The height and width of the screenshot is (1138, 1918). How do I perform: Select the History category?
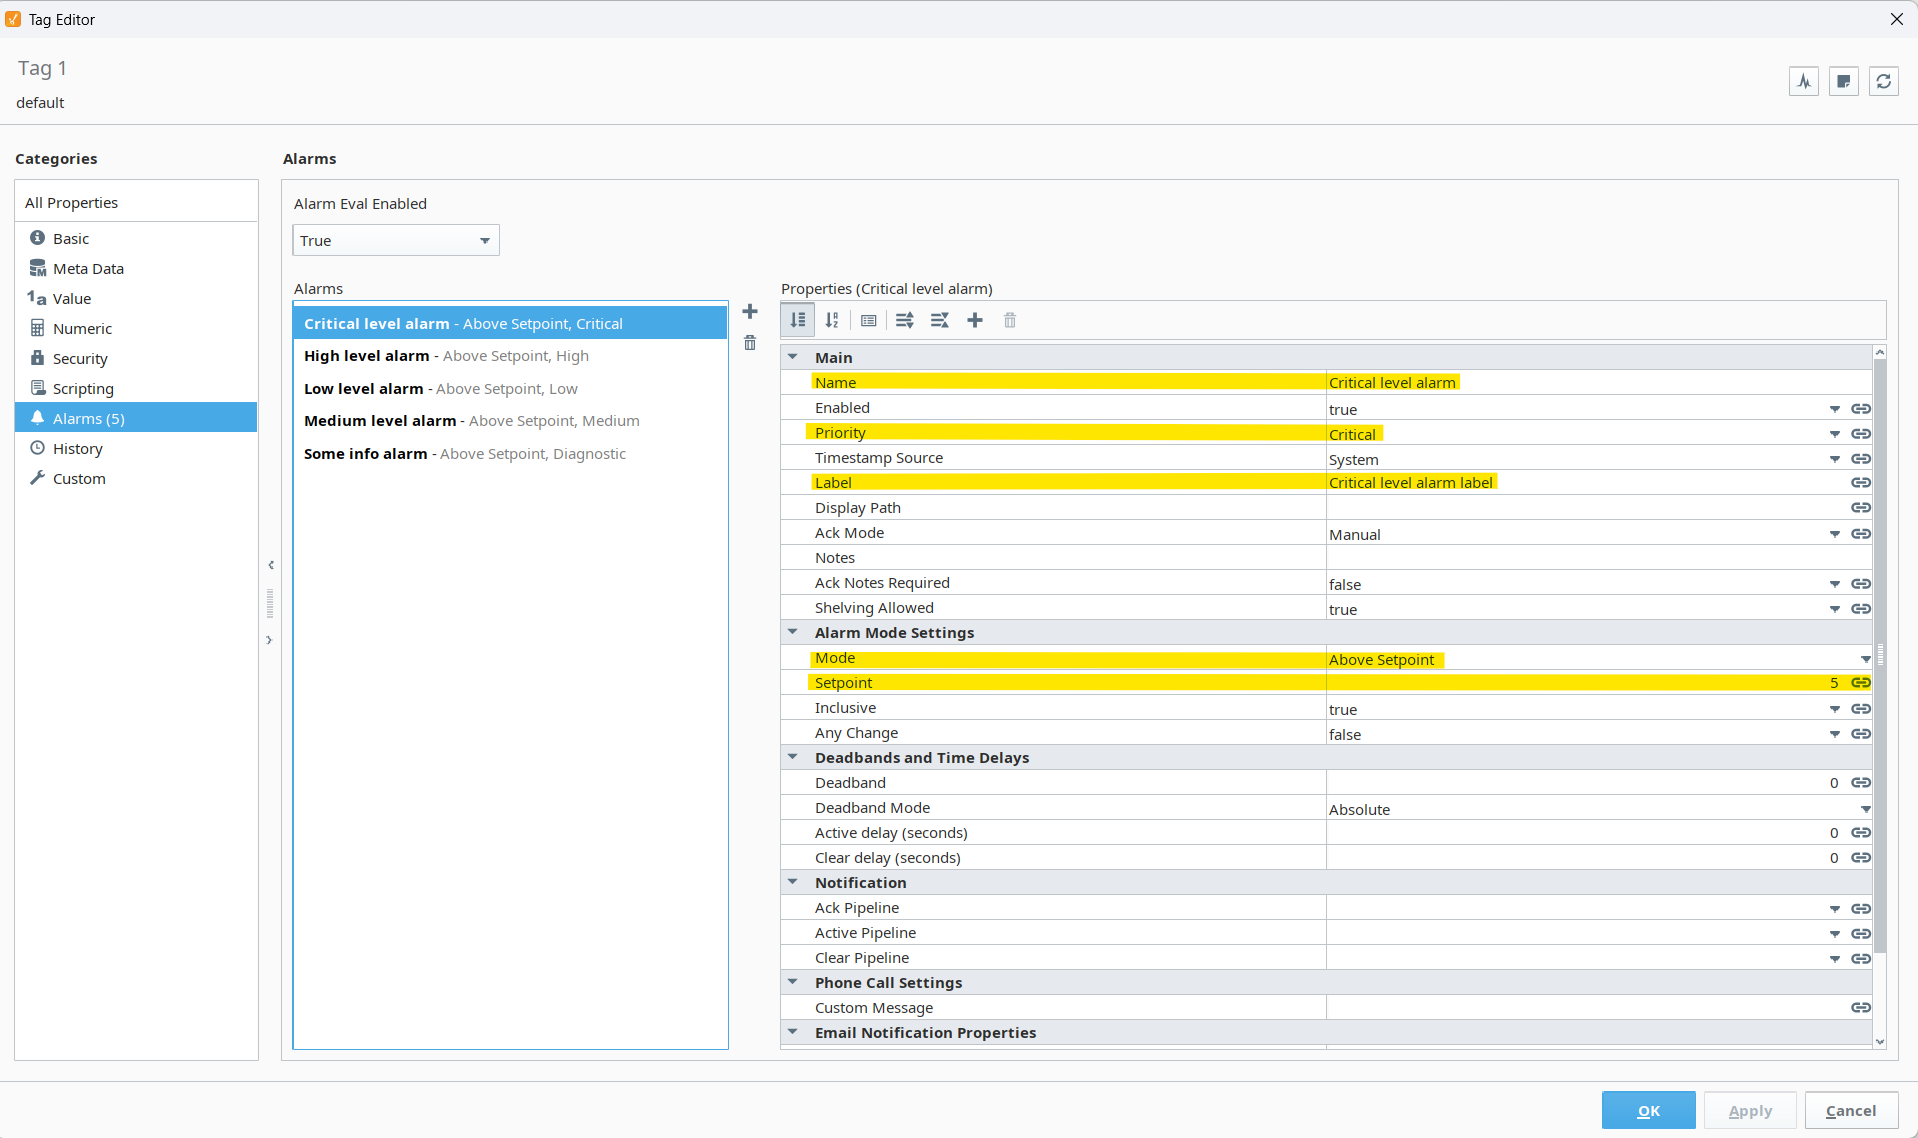(77, 448)
